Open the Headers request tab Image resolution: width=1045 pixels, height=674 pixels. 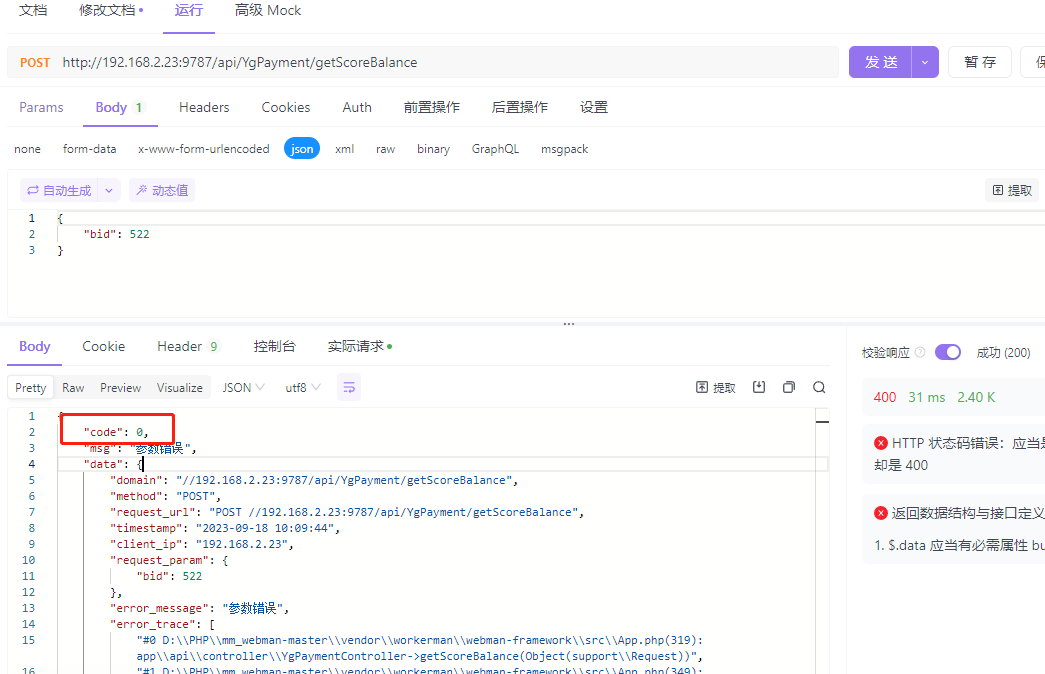click(204, 107)
